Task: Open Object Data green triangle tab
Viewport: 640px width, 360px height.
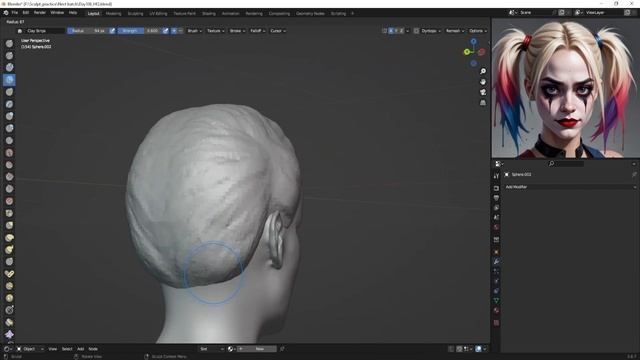Action: point(496,300)
